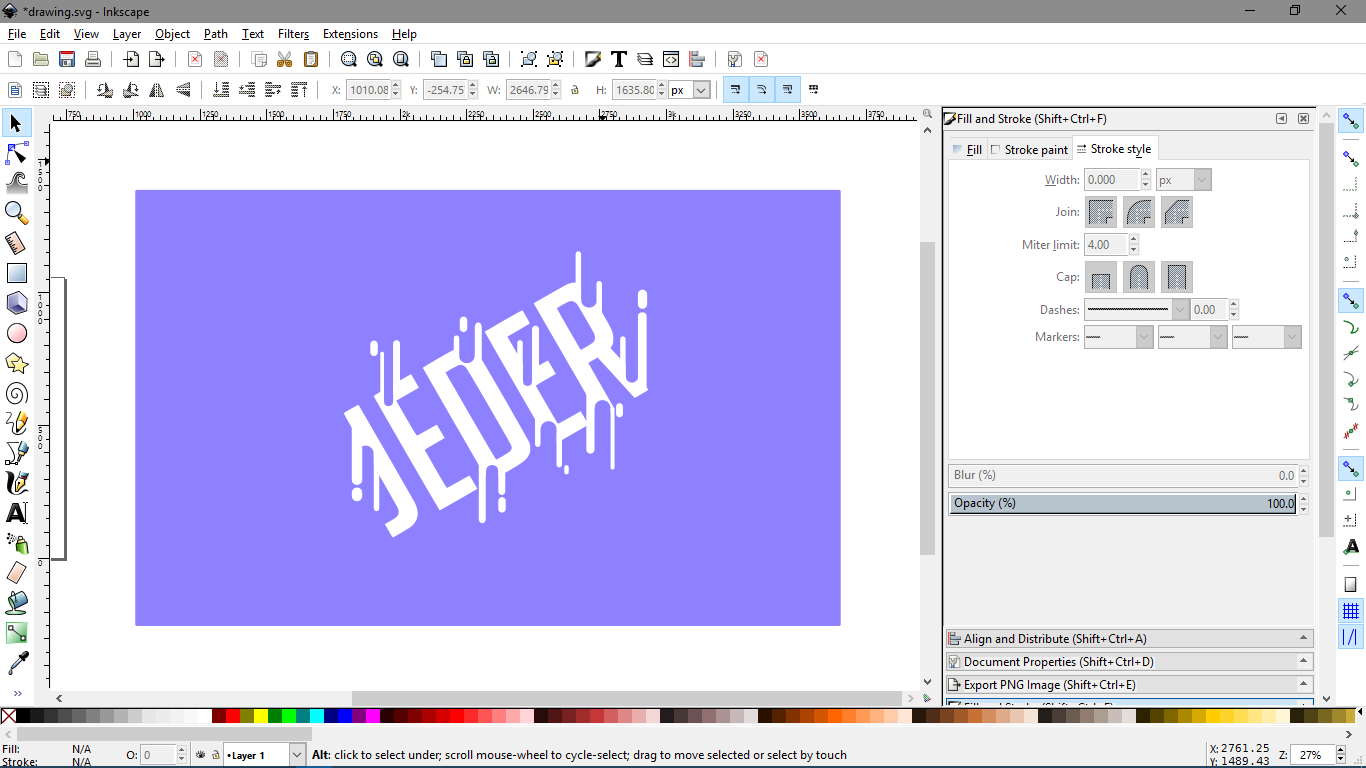1366x768 pixels.
Task: Toggle move gradients with objects
Action: click(x=788, y=90)
